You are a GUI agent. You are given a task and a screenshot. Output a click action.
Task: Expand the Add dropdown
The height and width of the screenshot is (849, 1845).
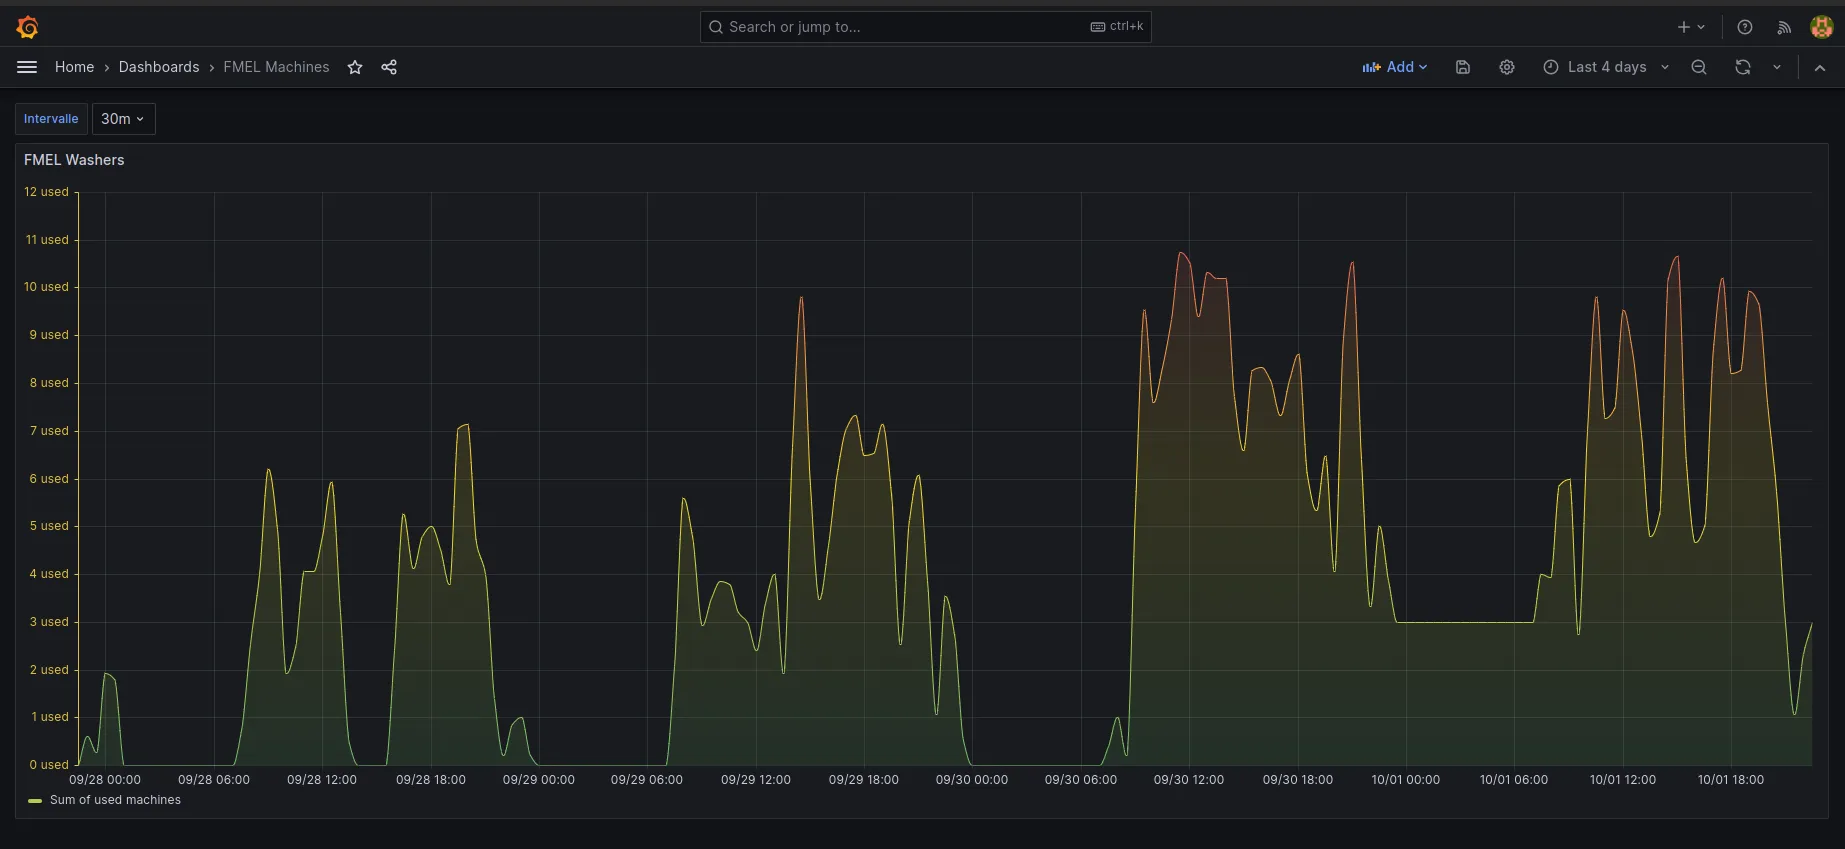(1395, 67)
